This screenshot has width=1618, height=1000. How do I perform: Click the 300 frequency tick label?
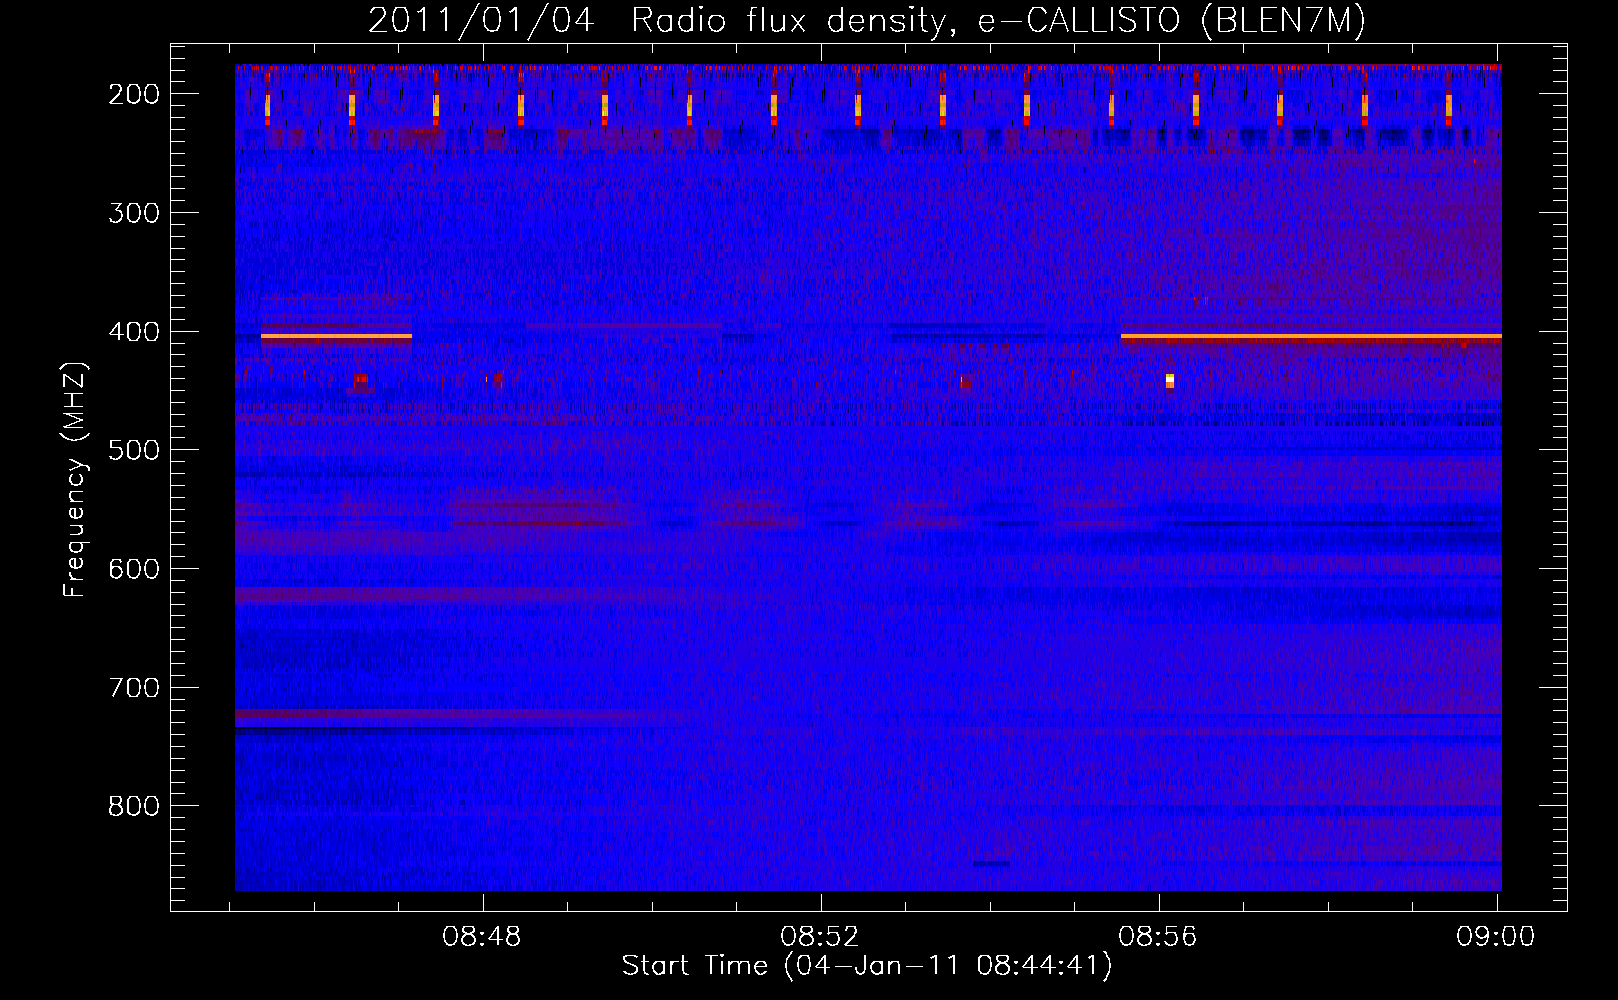click(x=133, y=213)
